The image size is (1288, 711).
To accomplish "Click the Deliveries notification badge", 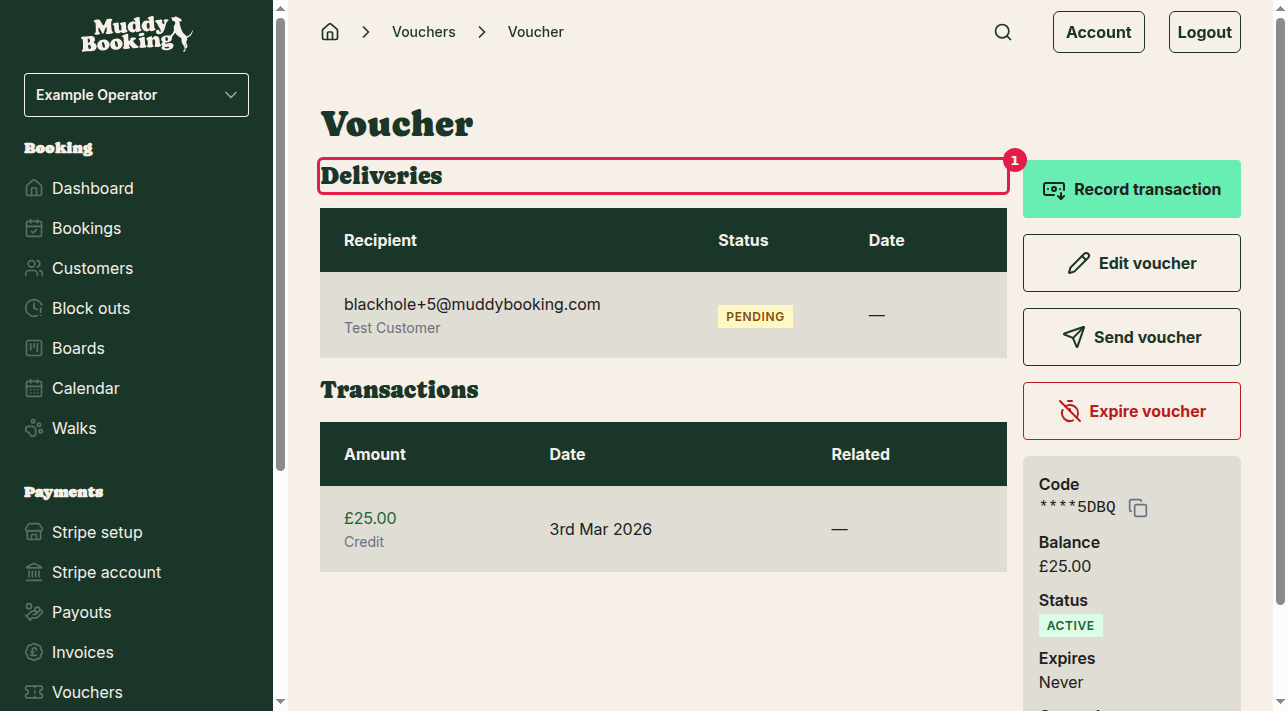I will (x=1014, y=160).
